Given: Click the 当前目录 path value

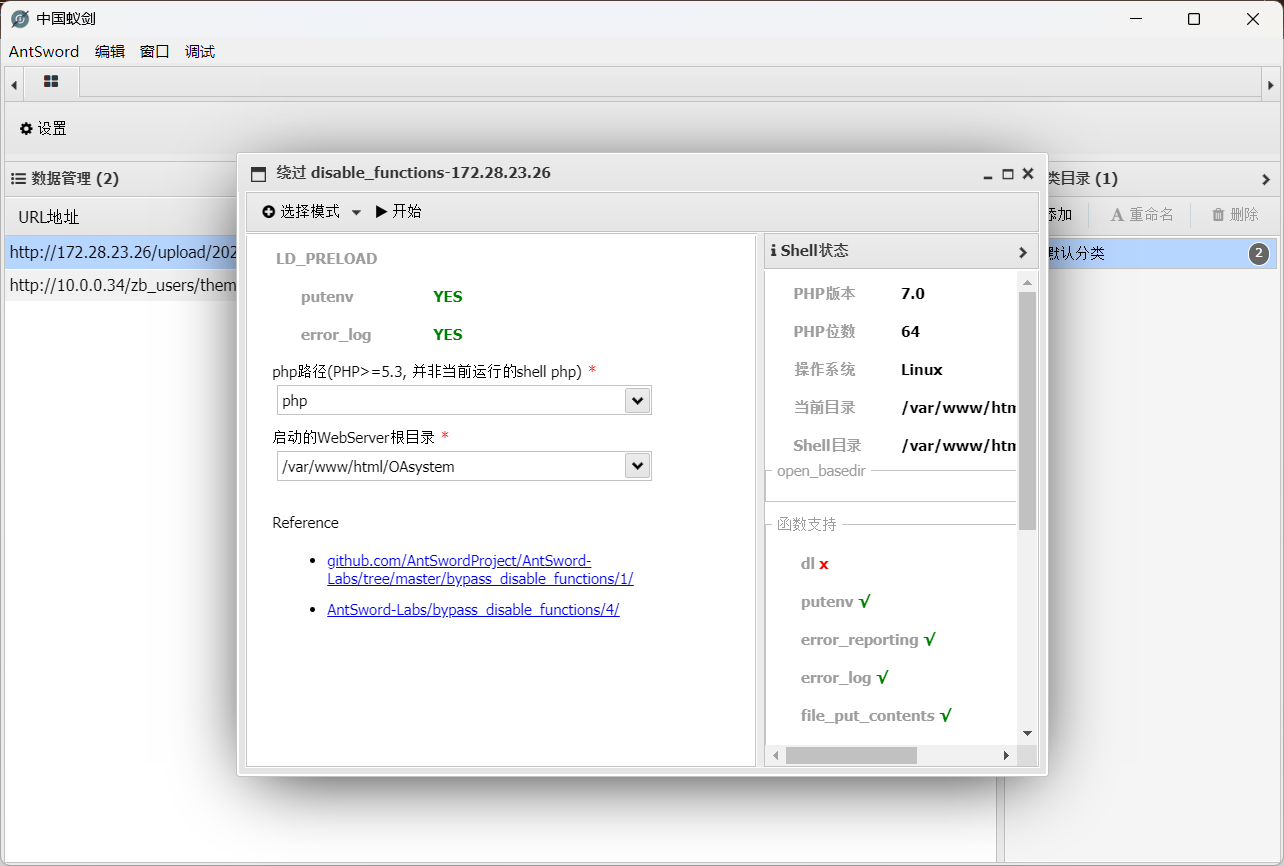Looking at the screenshot, I should (958, 408).
